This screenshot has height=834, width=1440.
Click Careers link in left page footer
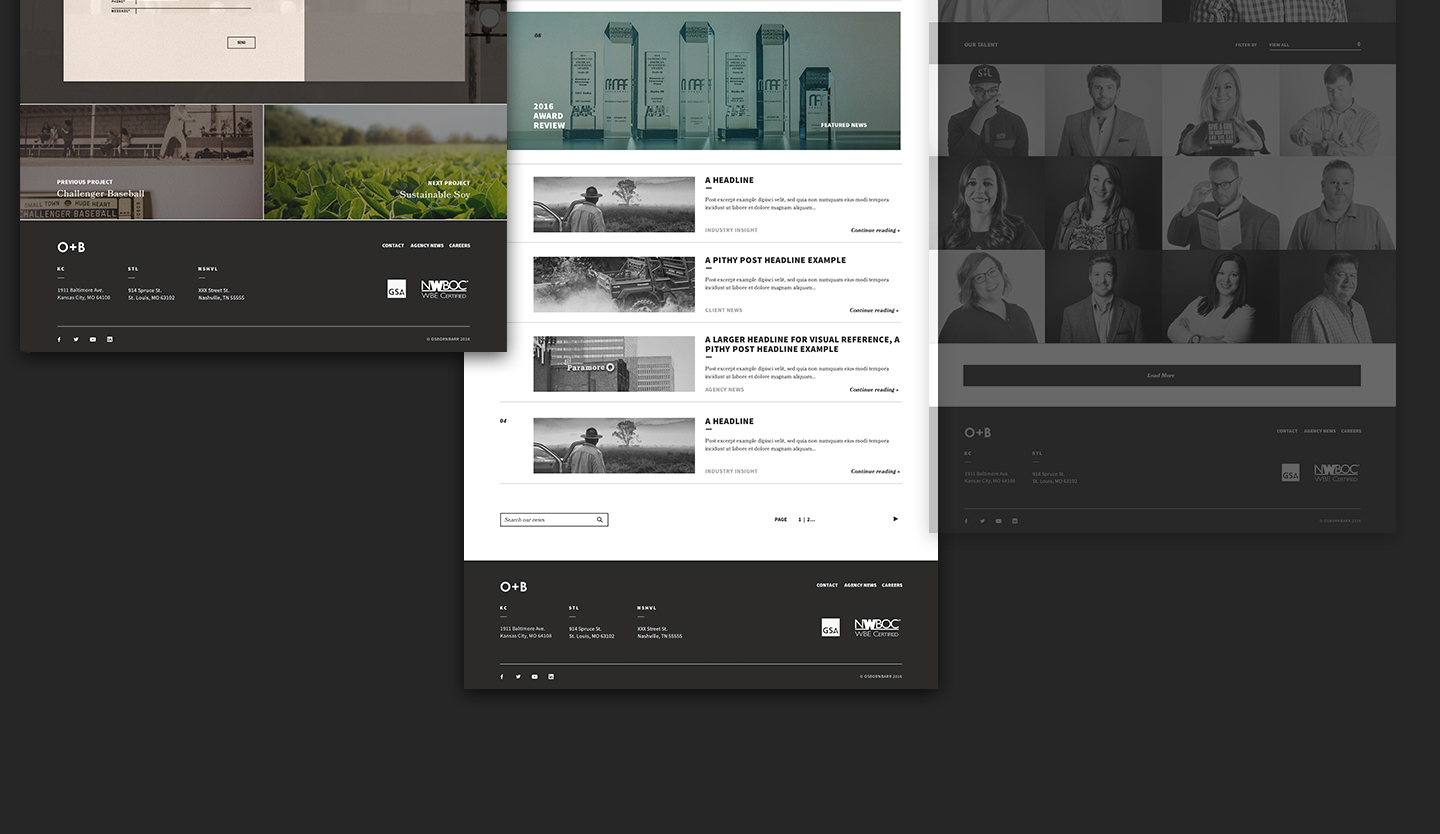click(460, 246)
